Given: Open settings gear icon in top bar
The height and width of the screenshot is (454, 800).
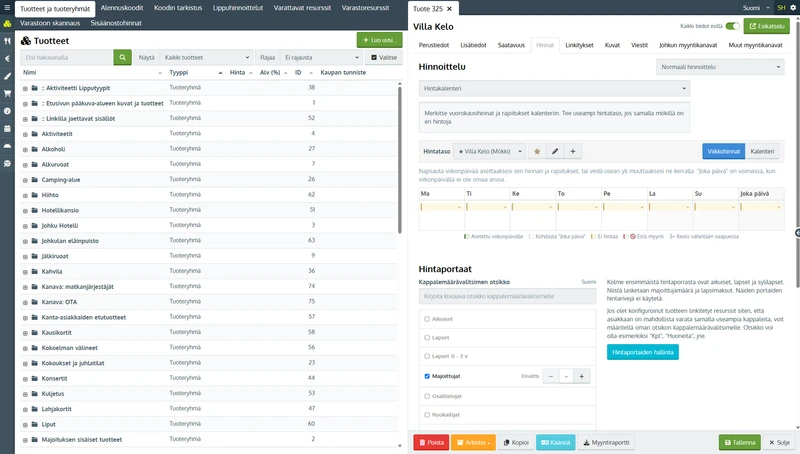Looking at the screenshot, I should (793, 8).
